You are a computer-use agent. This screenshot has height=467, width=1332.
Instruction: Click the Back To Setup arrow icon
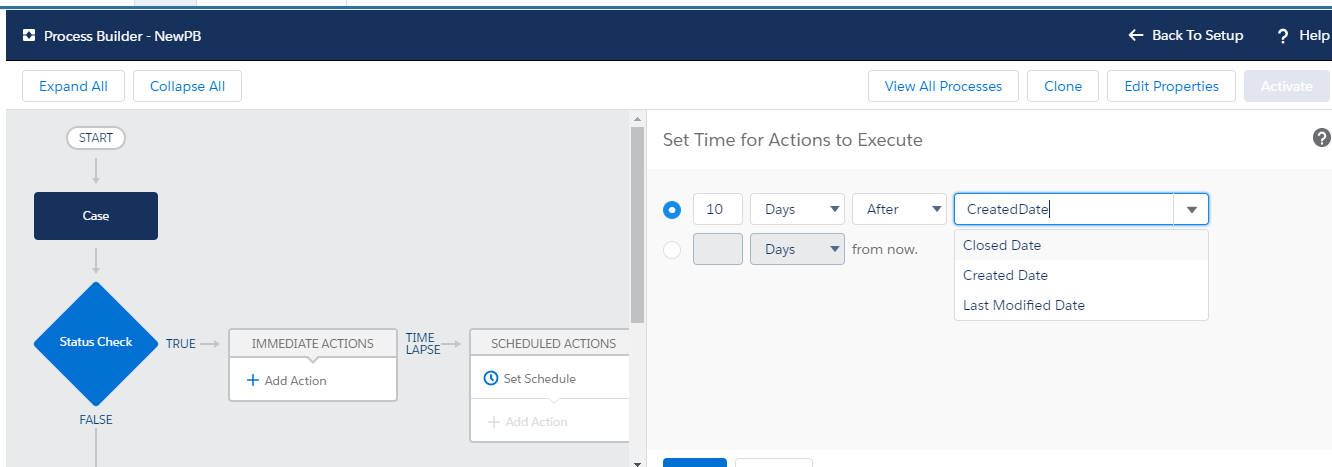pyautogui.click(x=1135, y=35)
